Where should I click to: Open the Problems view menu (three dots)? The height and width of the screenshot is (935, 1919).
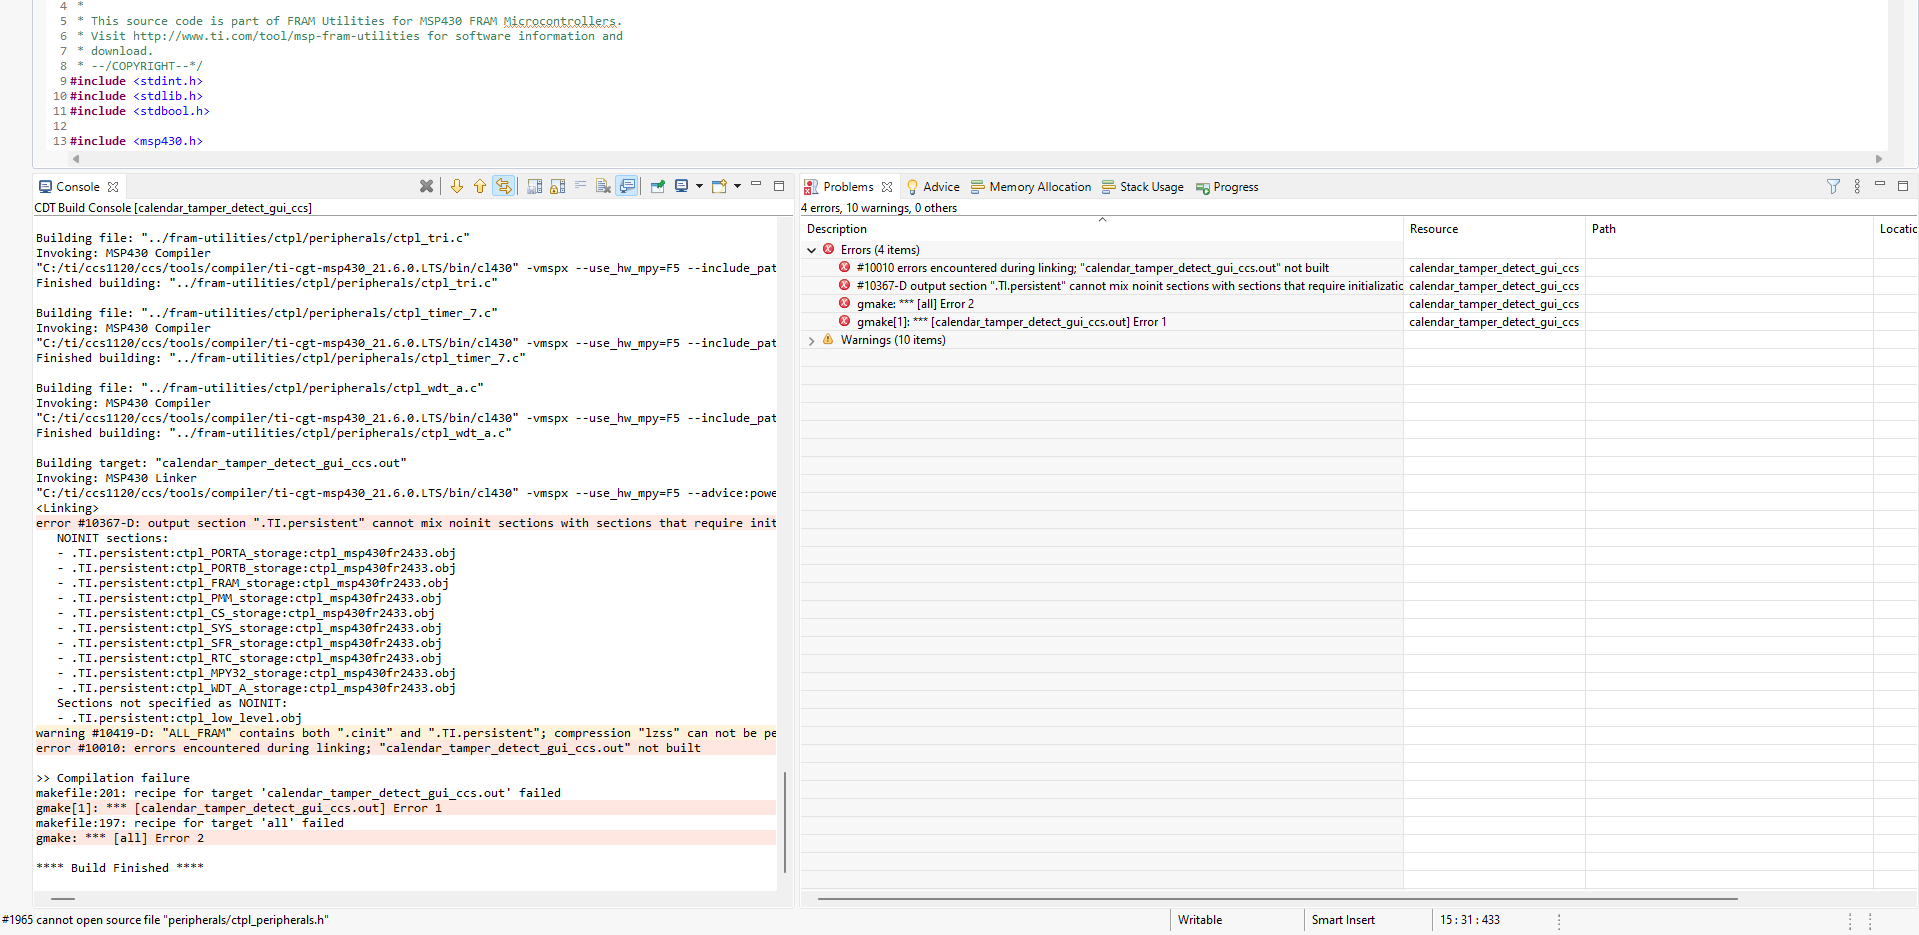(x=1857, y=186)
